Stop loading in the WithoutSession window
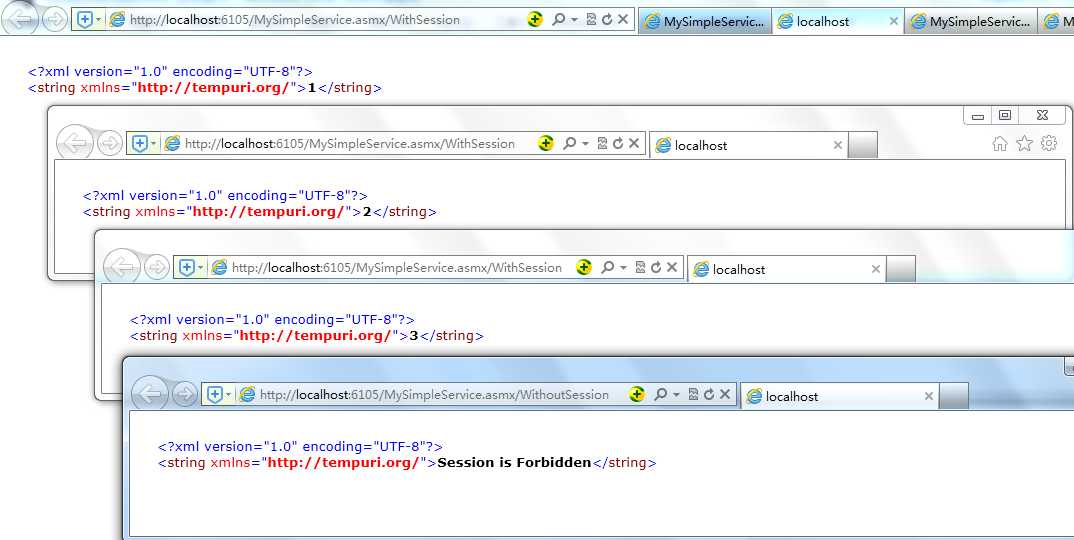This screenshot has height=540, width=1074. click(725, 394)
